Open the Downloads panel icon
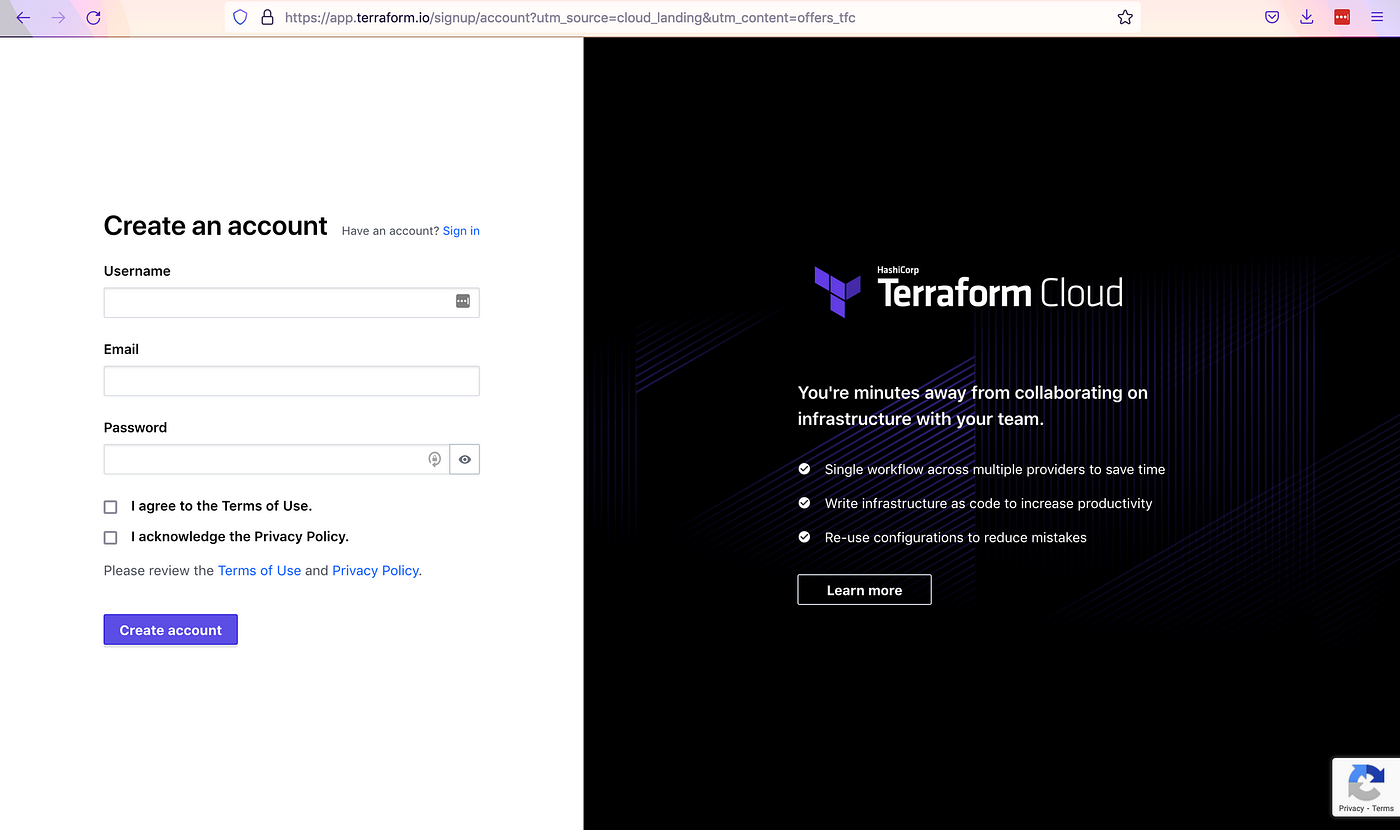The image size is (1400, 830). 1306,17
